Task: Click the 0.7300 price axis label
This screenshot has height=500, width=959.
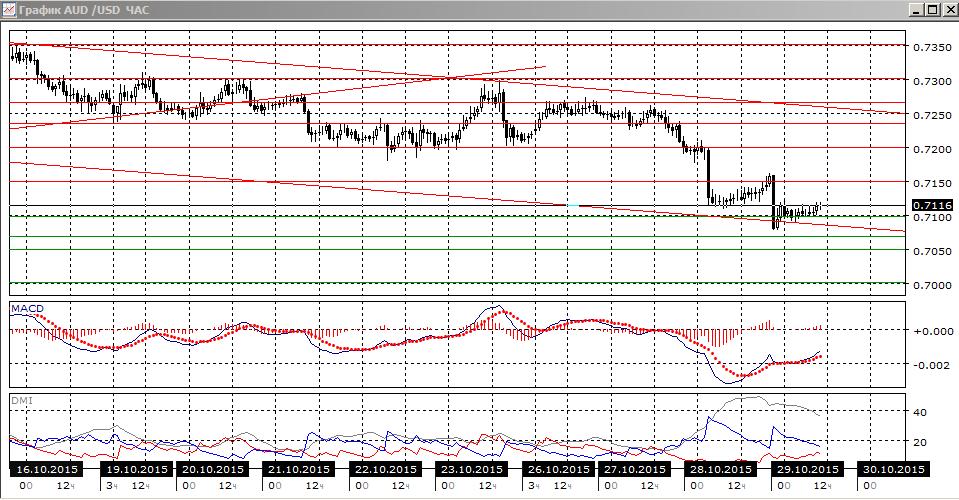Action: 932,81
